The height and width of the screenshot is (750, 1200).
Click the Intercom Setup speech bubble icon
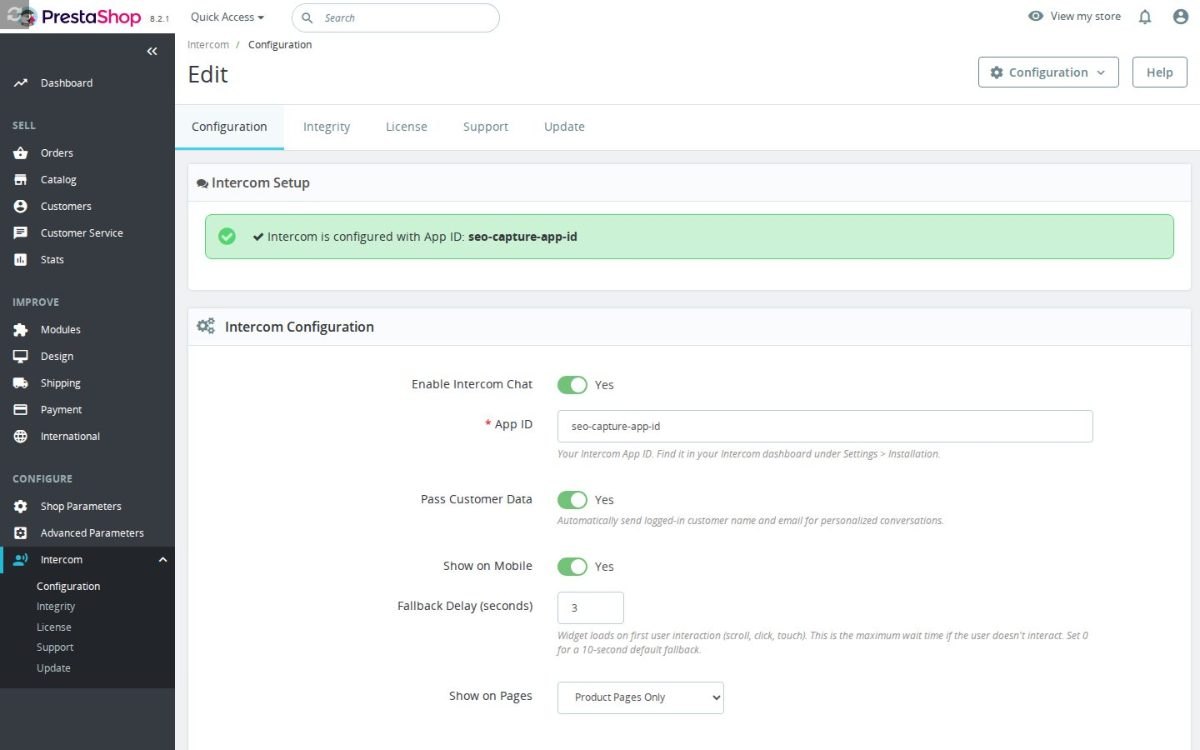(x=202, y=184)
